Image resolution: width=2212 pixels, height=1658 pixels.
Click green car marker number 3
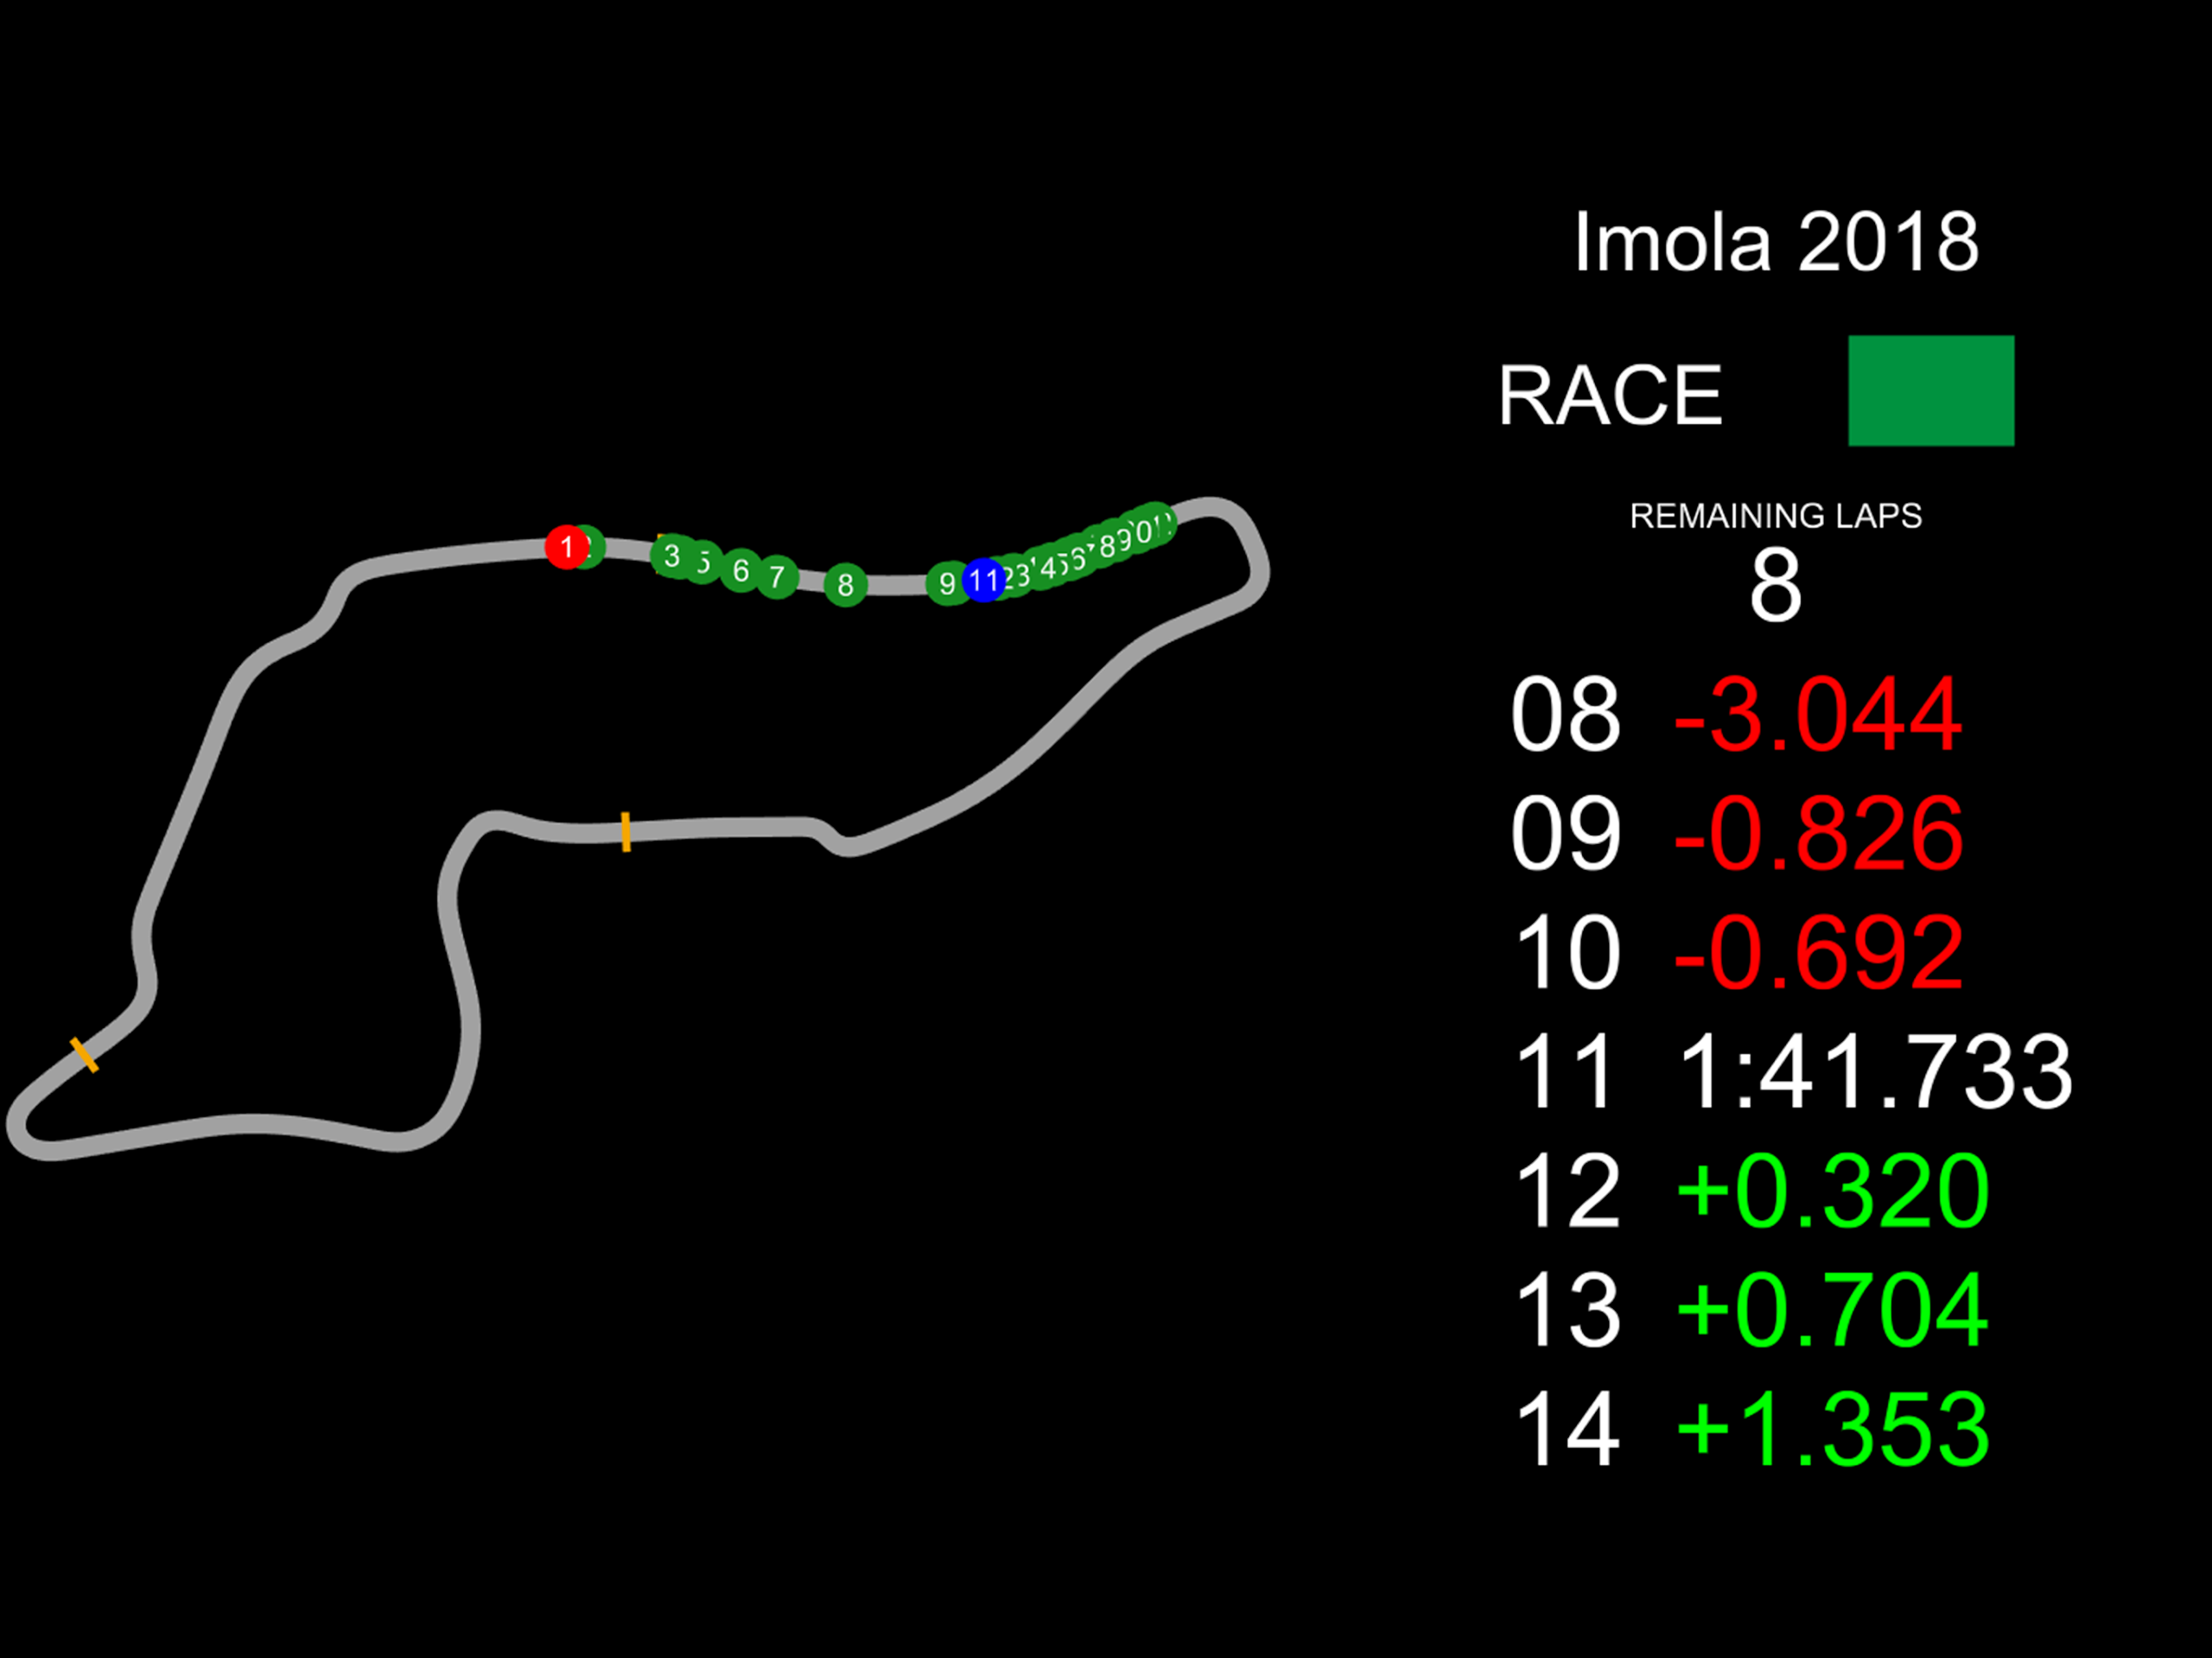click(672, 556)
